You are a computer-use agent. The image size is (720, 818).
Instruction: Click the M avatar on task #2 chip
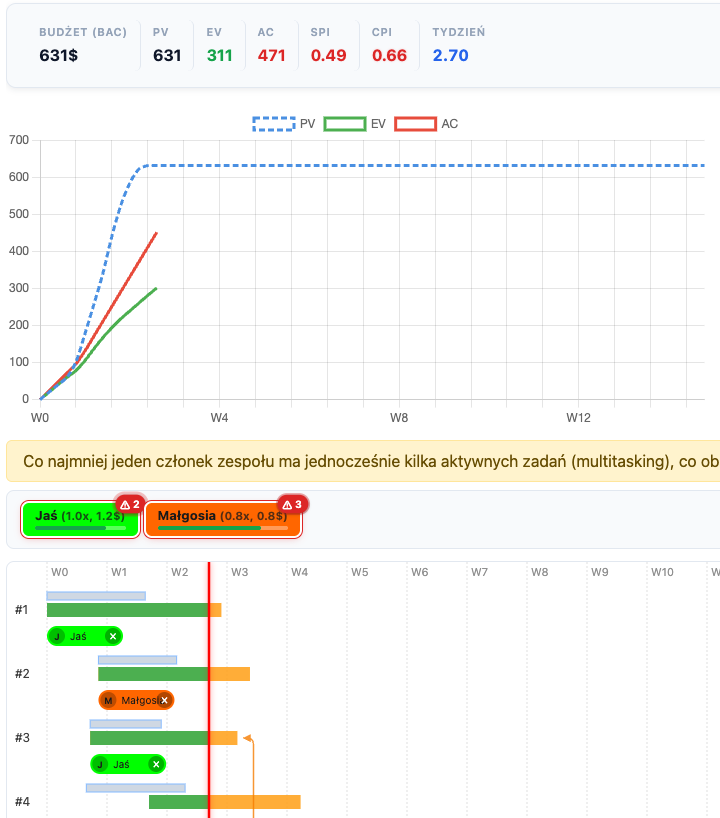(108, 701)
